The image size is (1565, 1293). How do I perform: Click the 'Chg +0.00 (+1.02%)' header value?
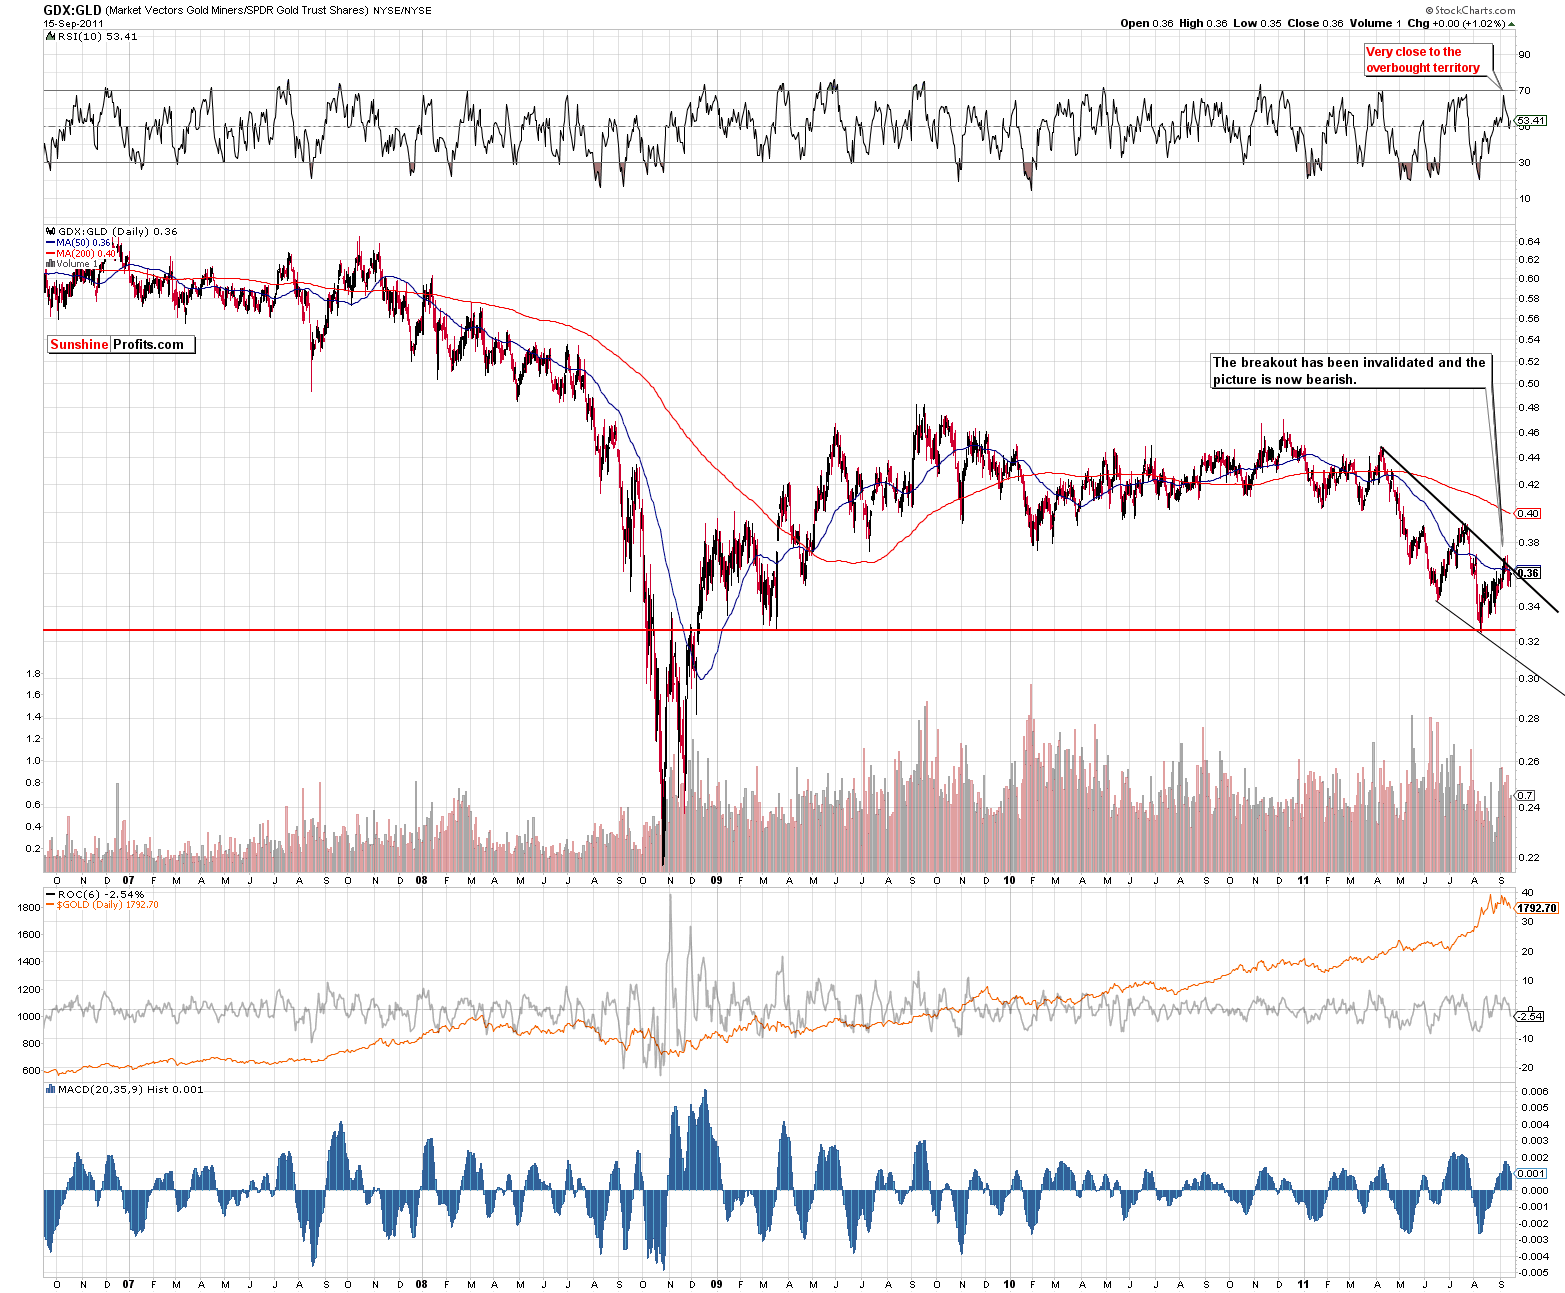point(1457,23)
